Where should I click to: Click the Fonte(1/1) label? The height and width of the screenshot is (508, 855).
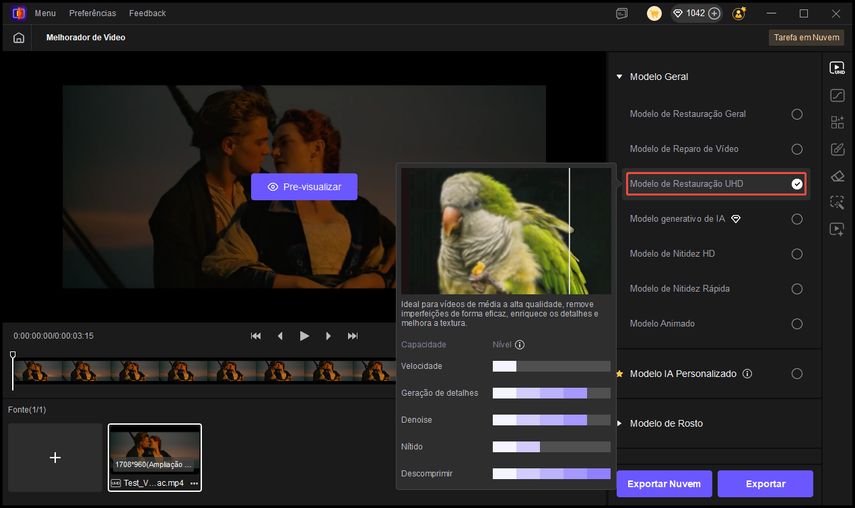(x=27, y=409)
